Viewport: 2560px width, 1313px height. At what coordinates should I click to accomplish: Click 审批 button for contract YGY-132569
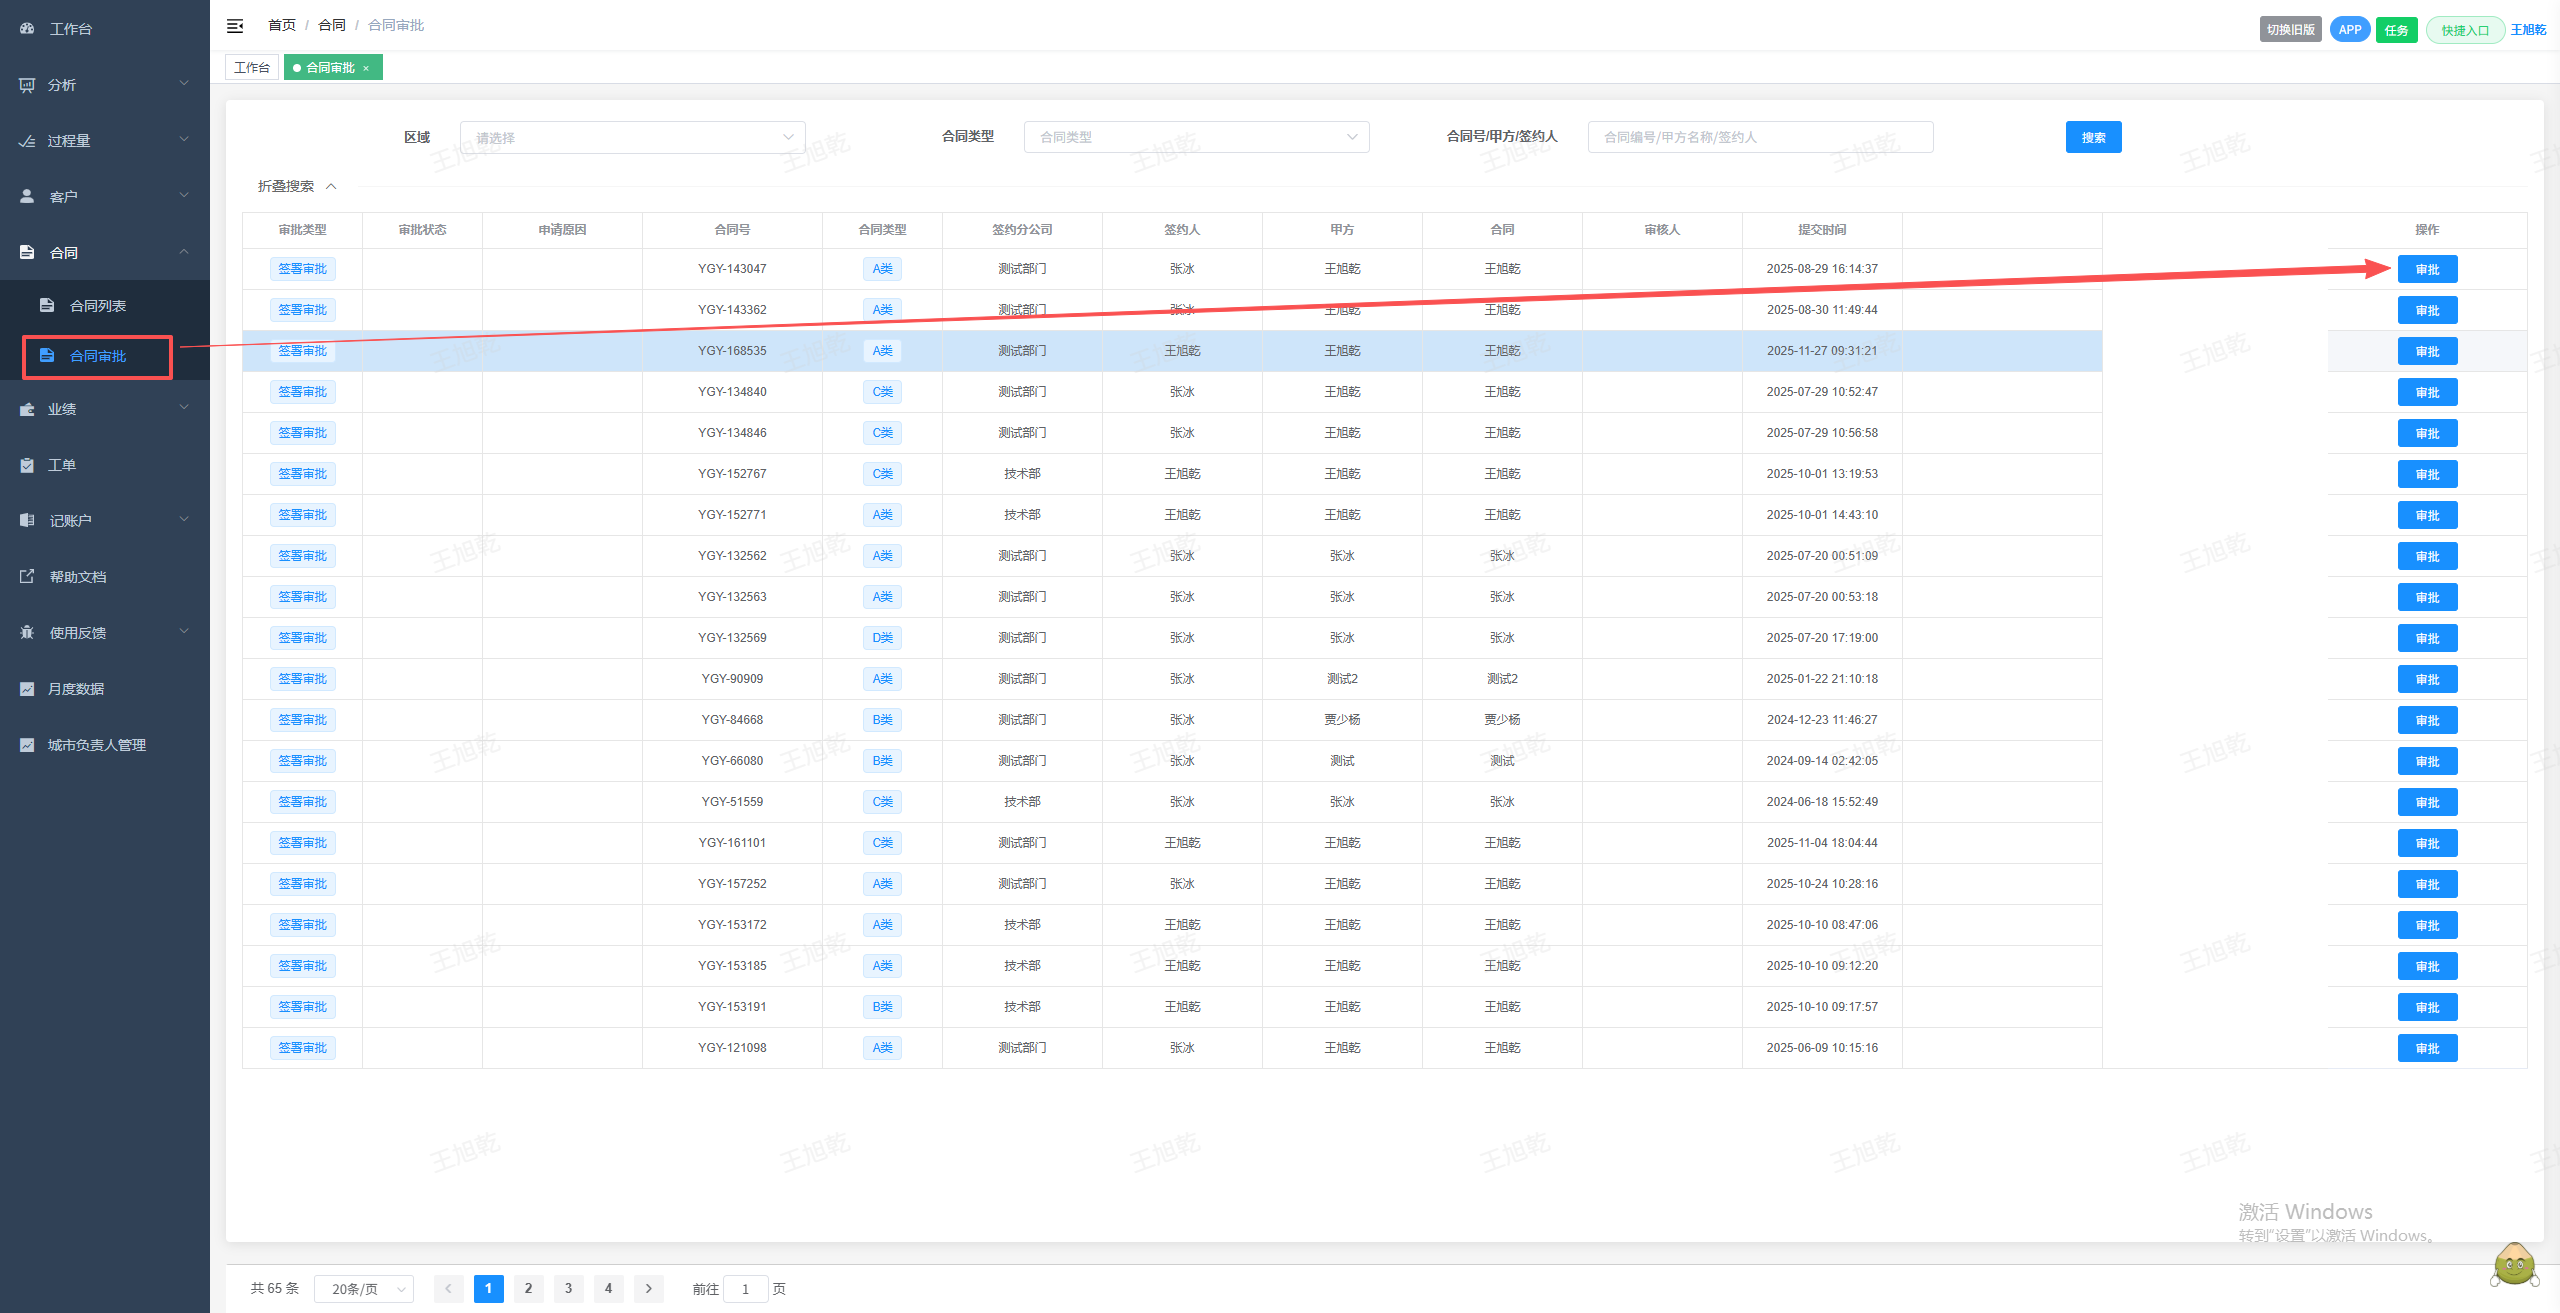tap(2427, 638)
